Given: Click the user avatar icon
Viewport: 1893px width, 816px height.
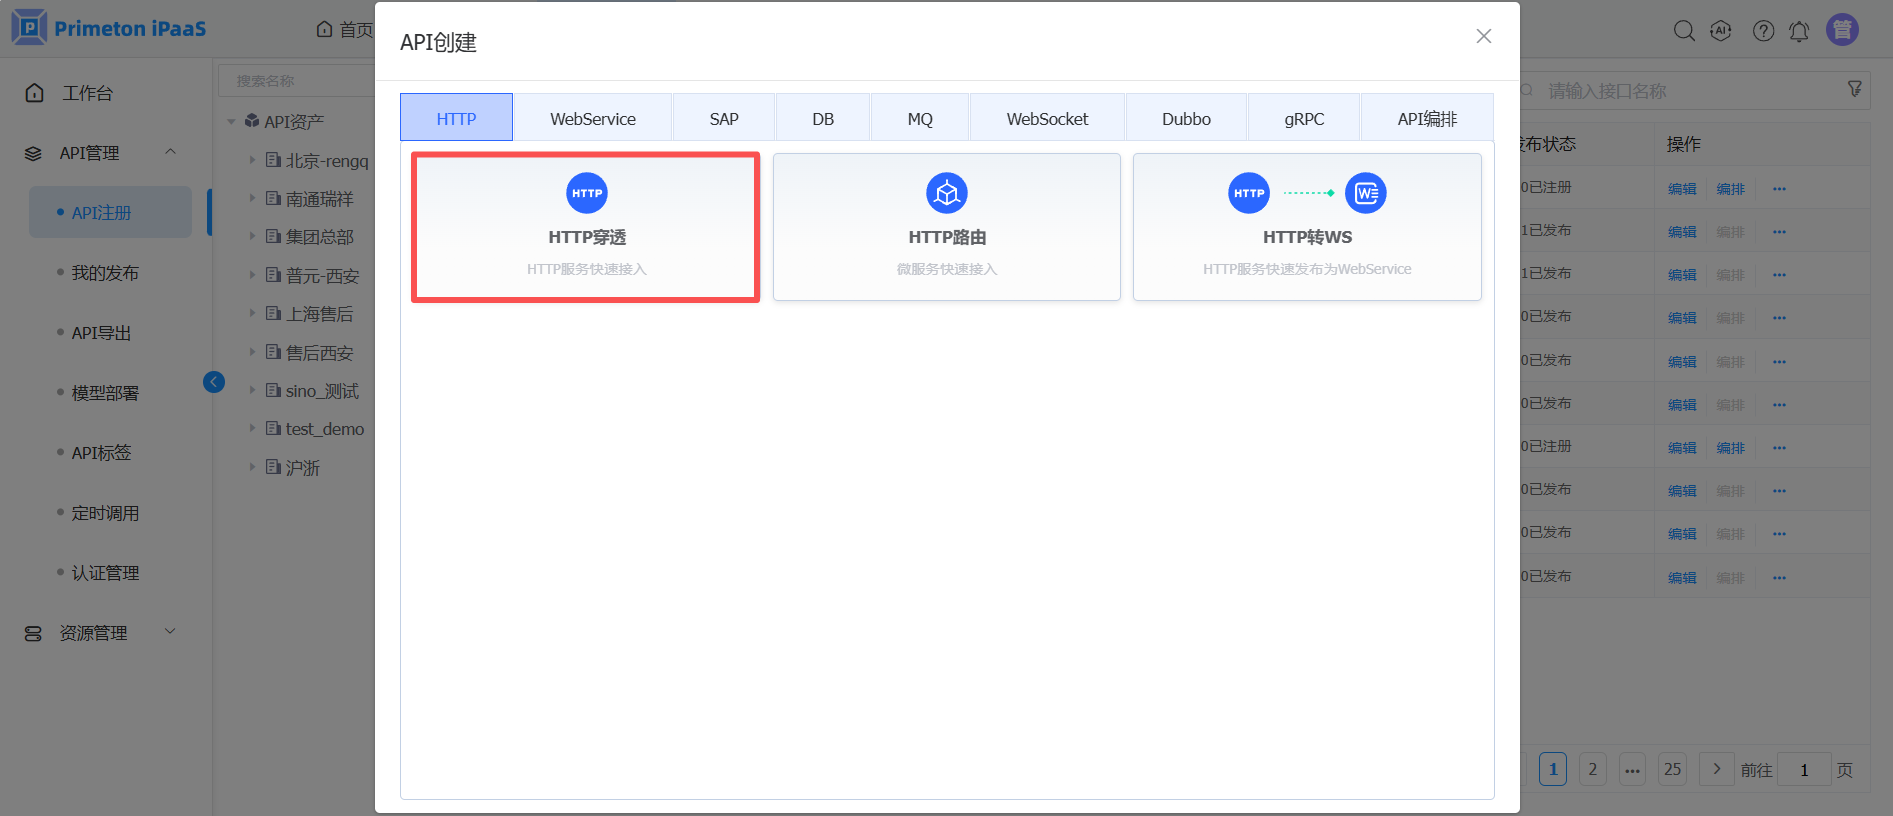Looking at the screenshot, I should click(x=1842, y=30).
